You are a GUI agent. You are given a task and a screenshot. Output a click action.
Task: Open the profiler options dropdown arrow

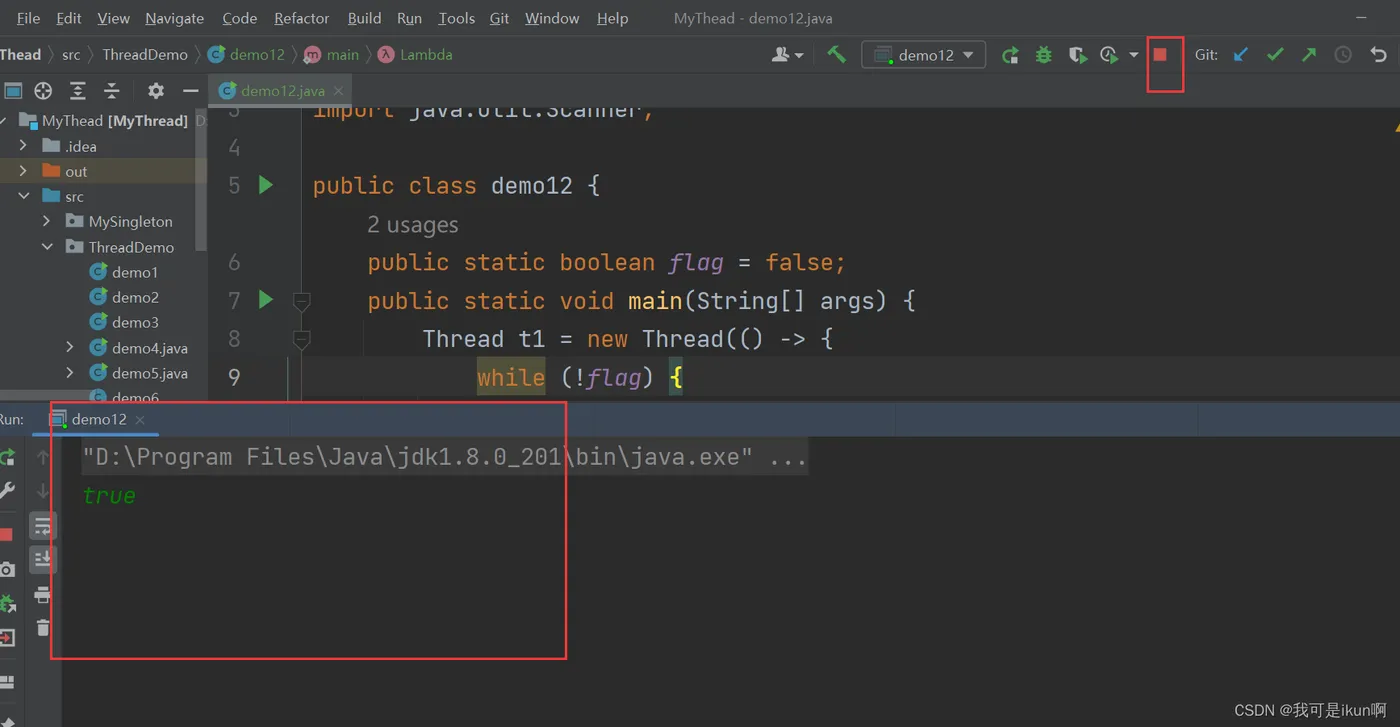(1134, 55)
